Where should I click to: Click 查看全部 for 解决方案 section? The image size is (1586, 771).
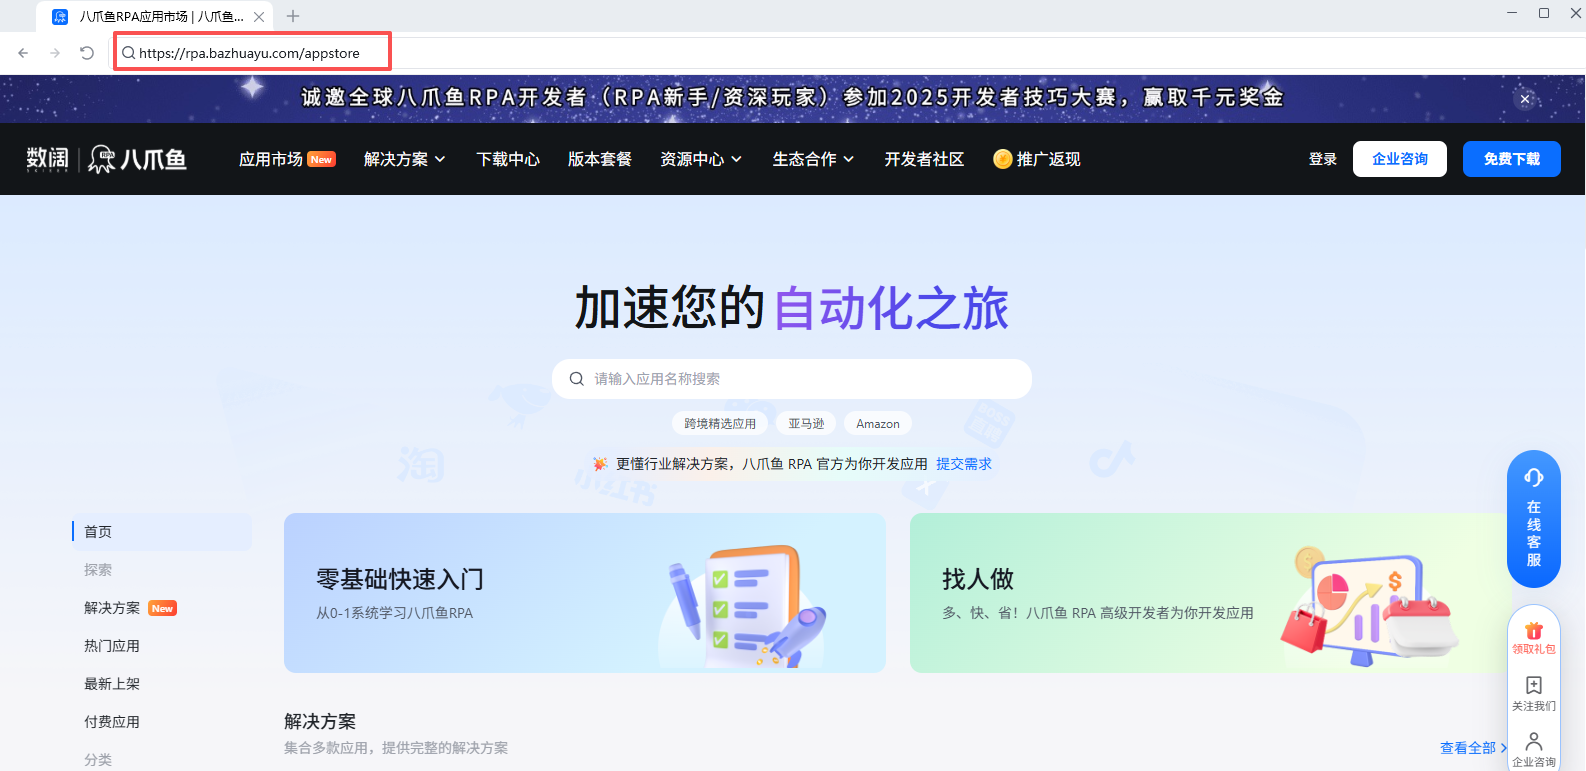click(1473, 748)
